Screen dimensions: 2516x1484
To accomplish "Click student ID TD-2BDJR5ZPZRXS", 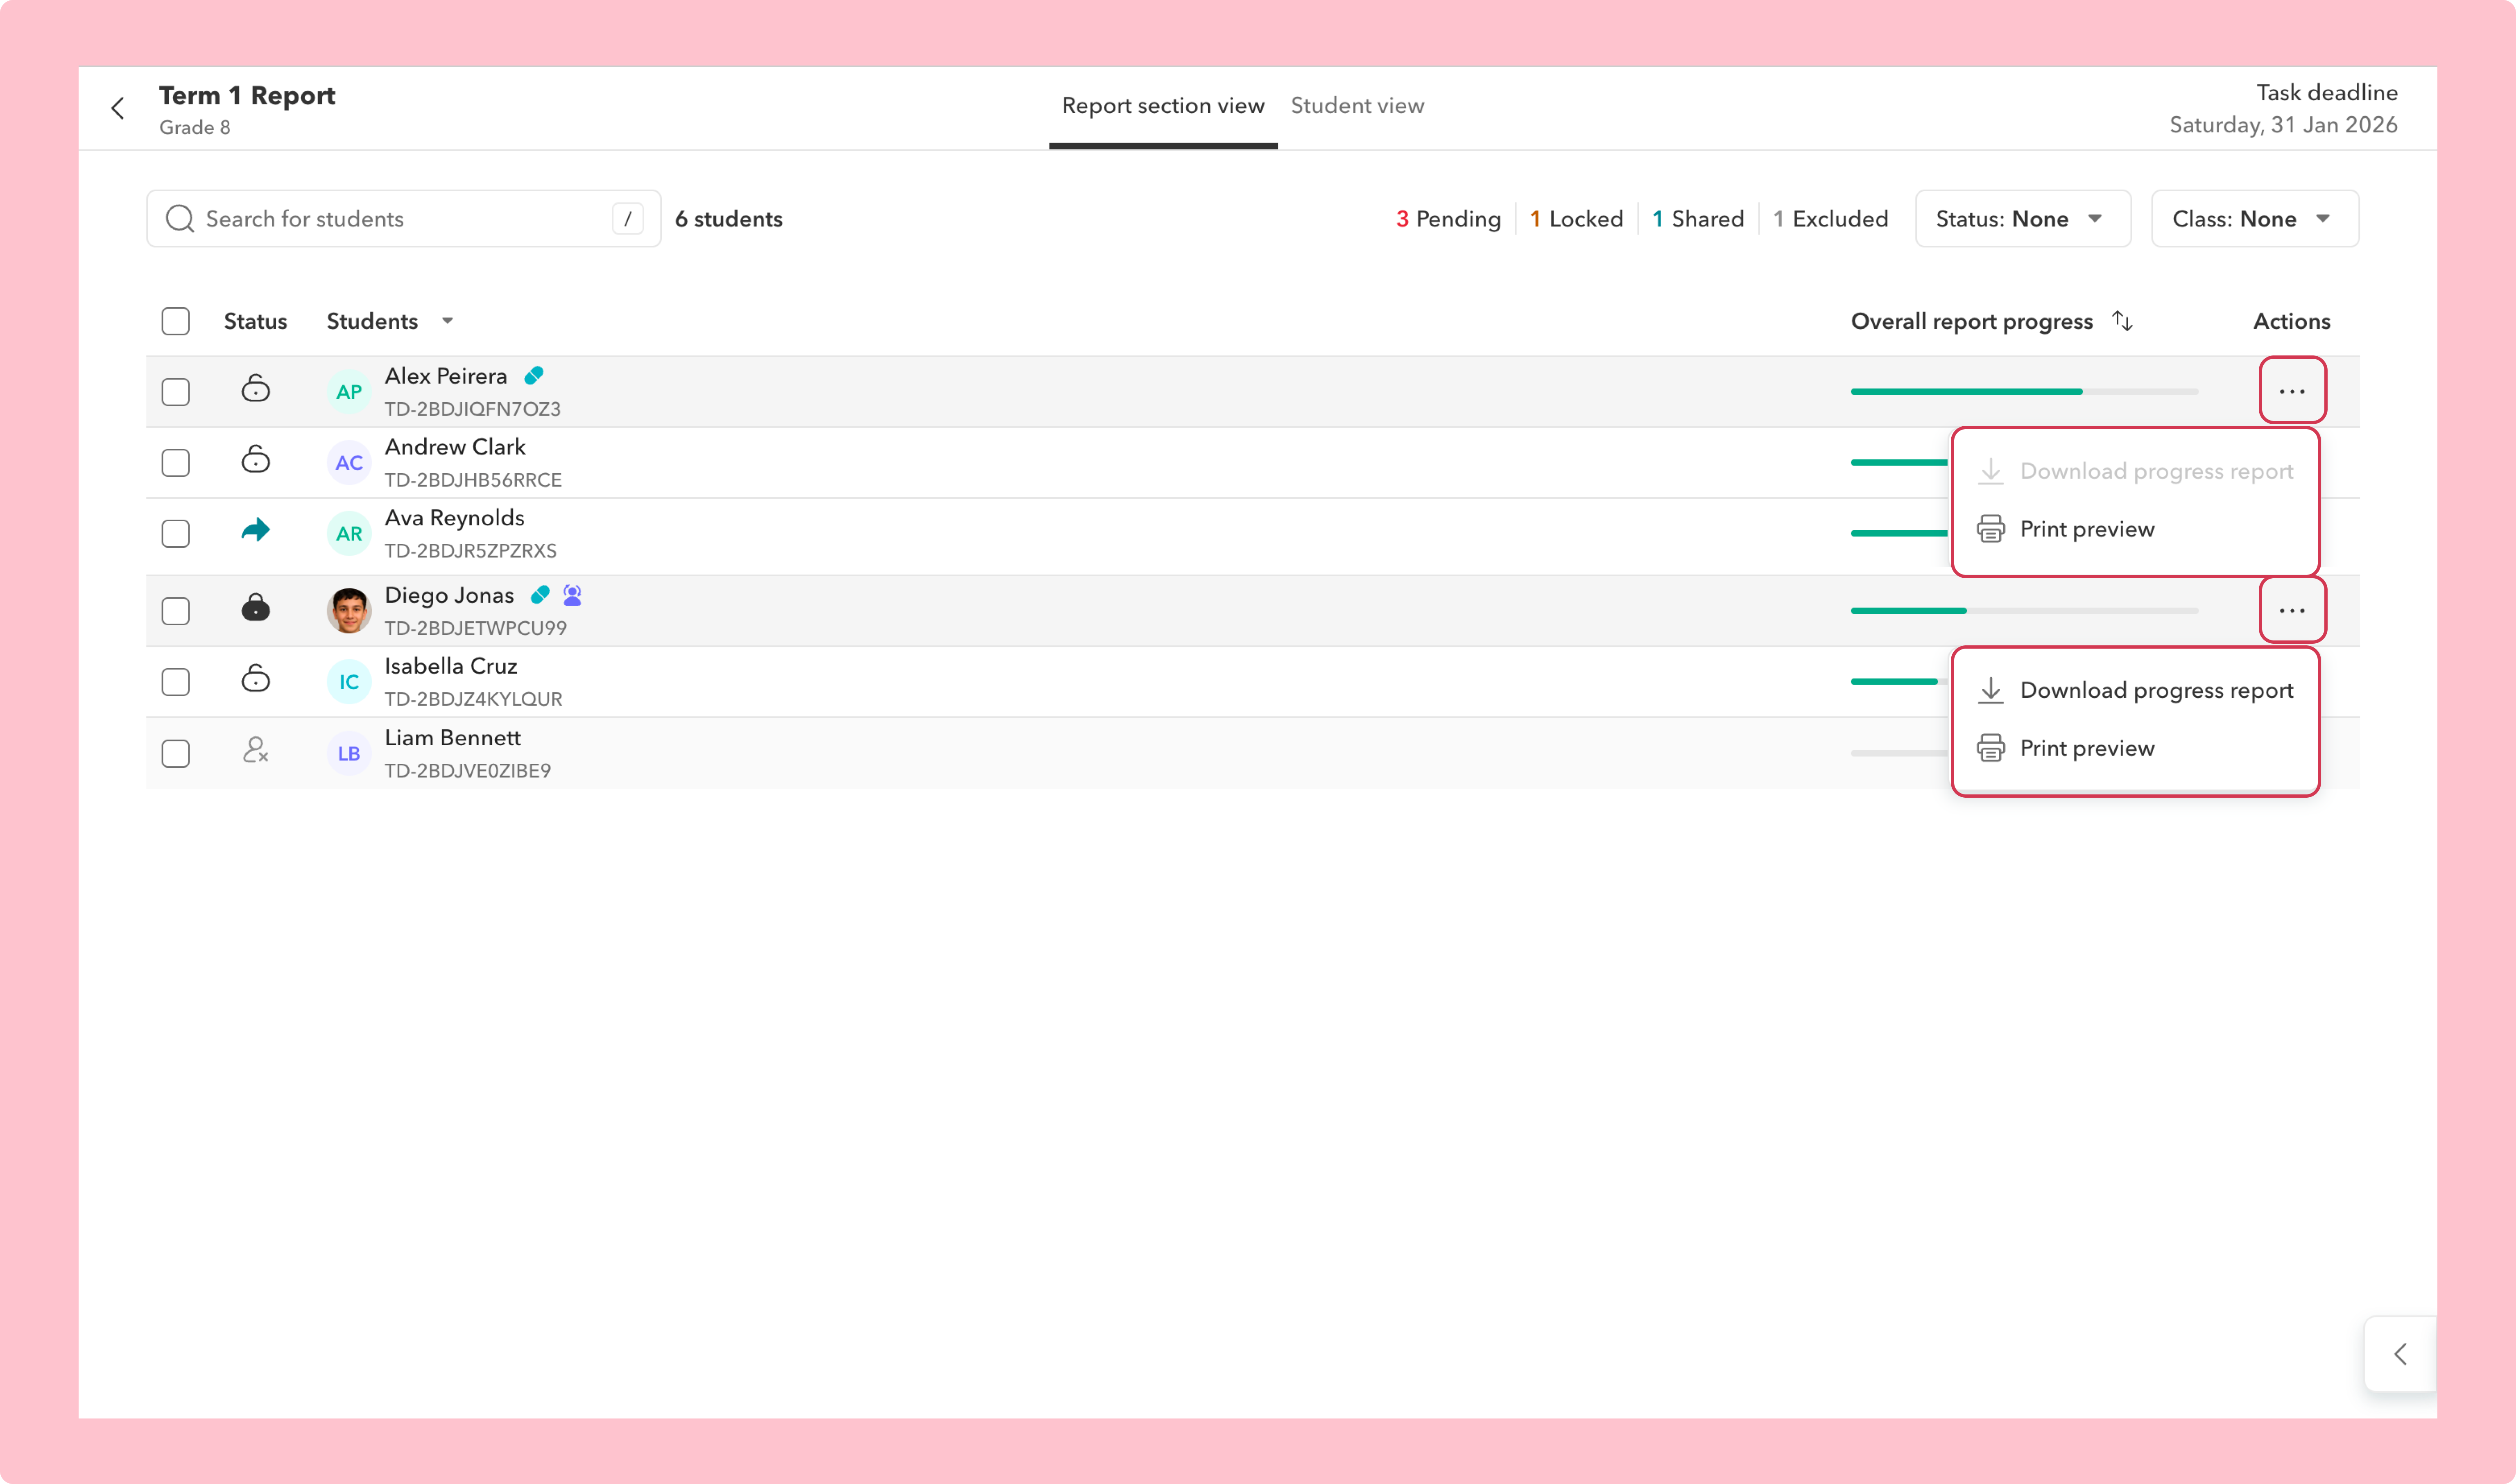I will tap(470, 551).
